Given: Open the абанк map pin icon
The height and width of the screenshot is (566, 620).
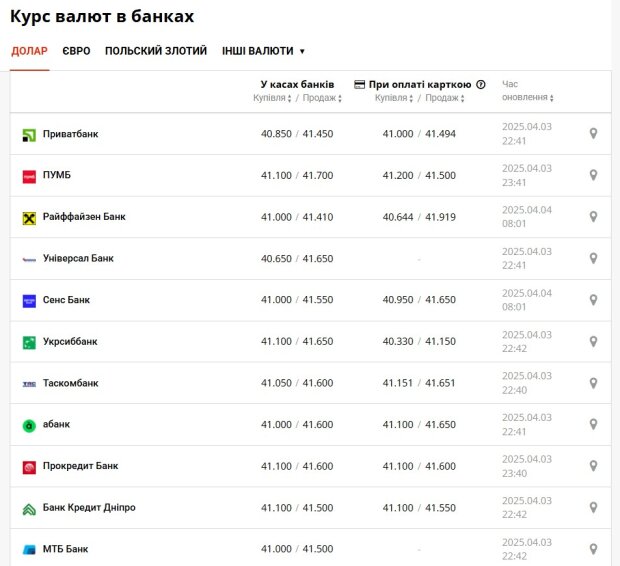Looking at the screenshot, I should click(593, 424).
